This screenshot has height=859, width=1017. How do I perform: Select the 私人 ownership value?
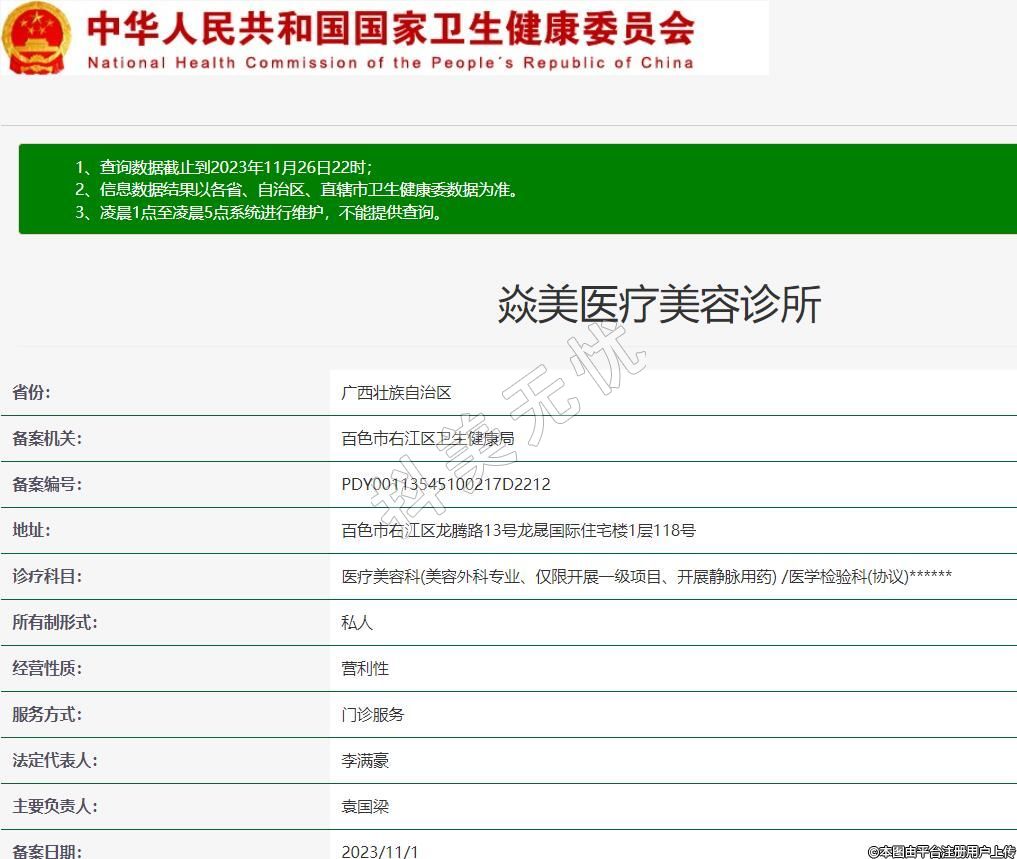click(x=357, y=623)
